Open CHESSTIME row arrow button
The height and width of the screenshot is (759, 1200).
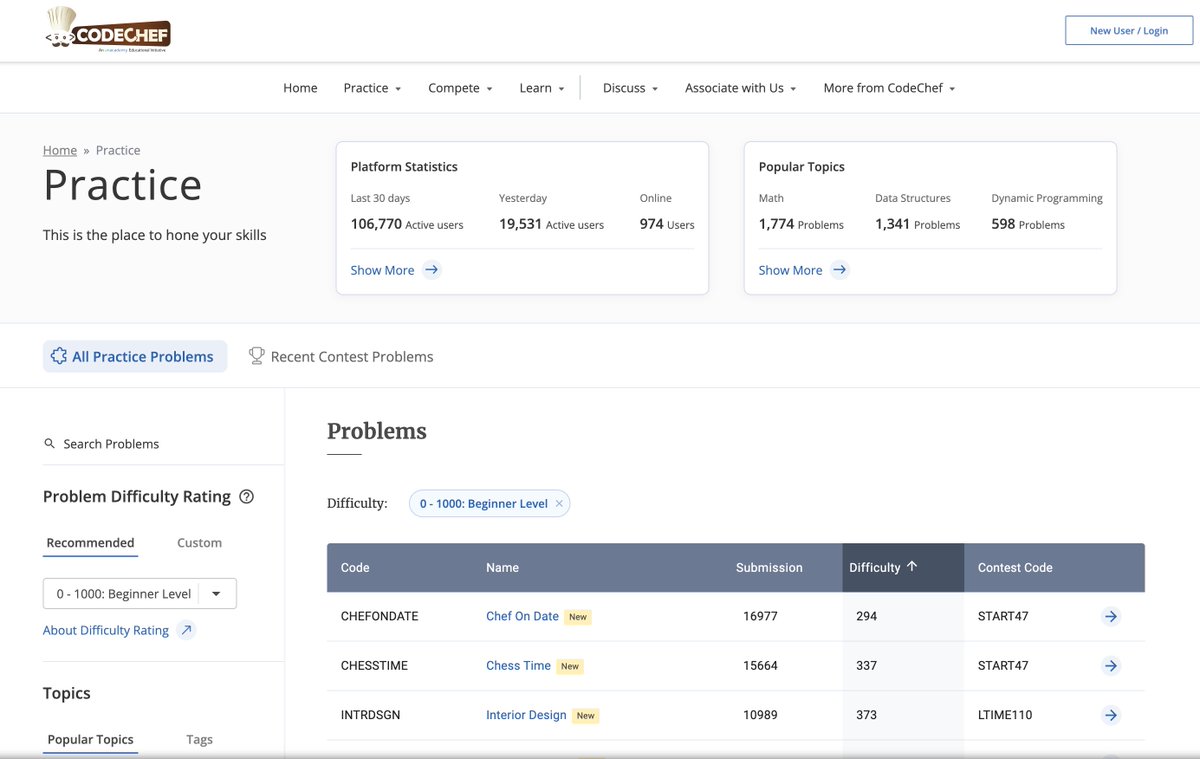pyautogui.click(x=1111, y=666)
